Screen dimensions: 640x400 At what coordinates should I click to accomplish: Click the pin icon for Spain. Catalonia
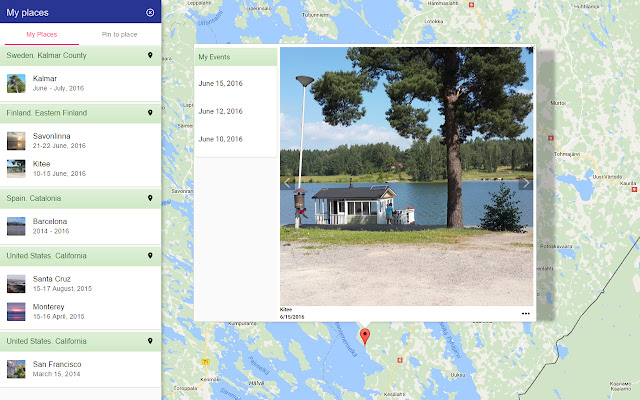point(150,198)
